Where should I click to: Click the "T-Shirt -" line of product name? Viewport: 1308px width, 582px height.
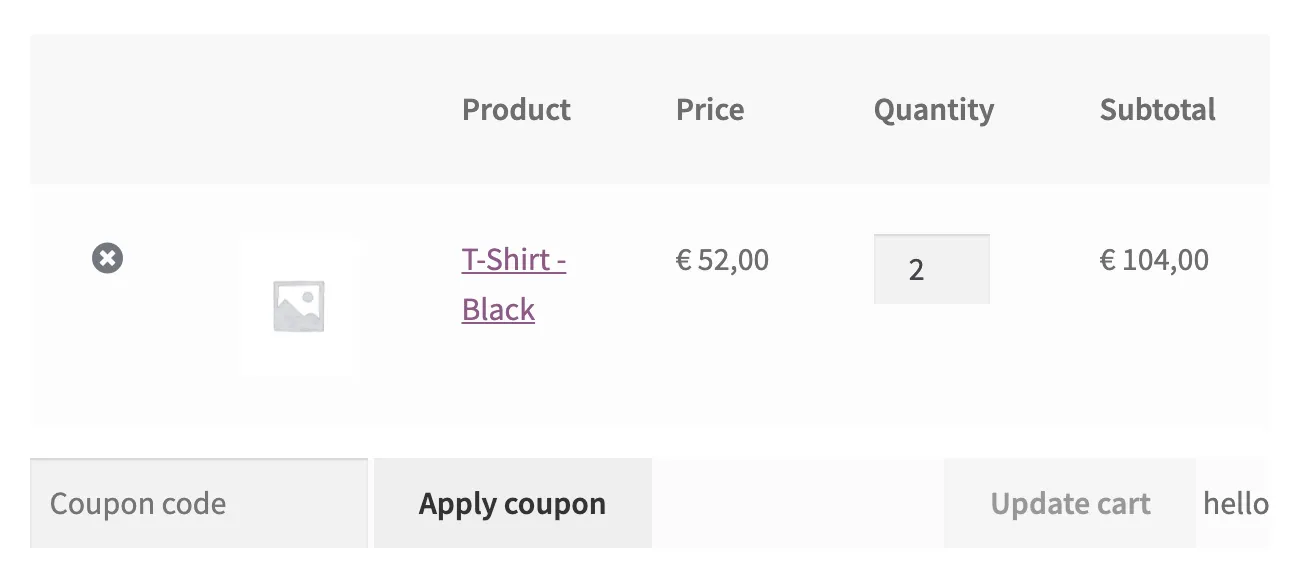click(513, 261)
